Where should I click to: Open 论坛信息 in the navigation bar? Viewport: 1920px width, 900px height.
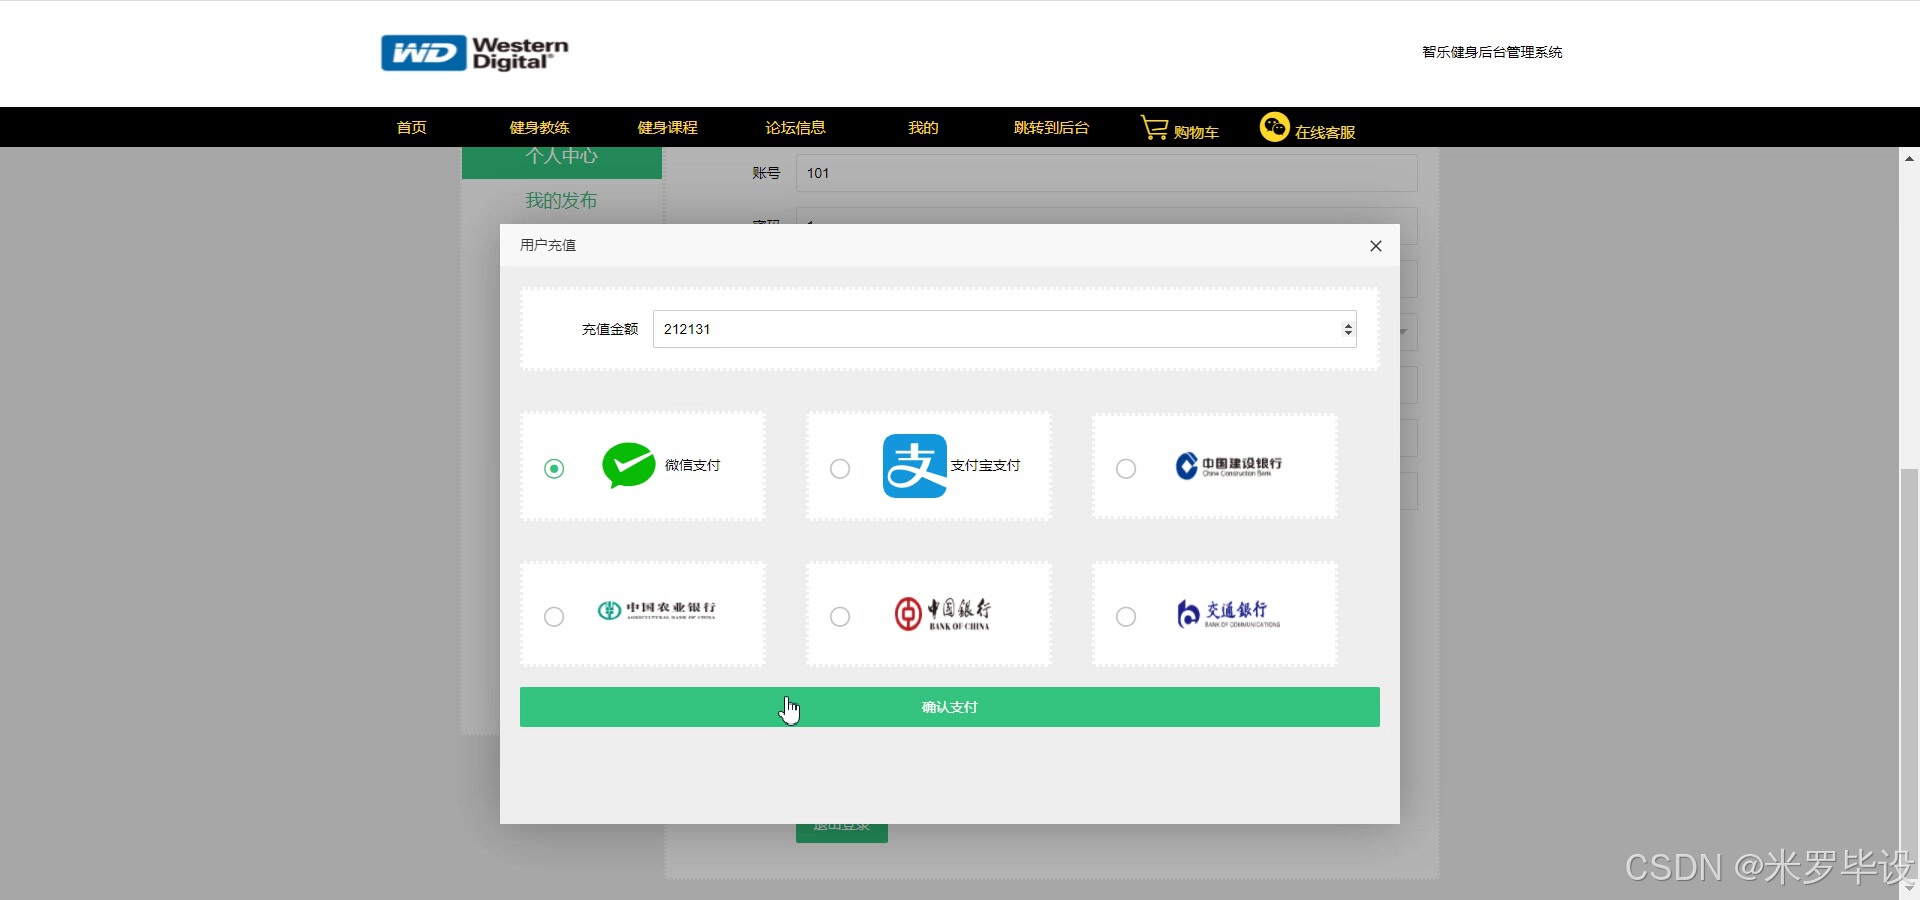click(x=795, y=127)
